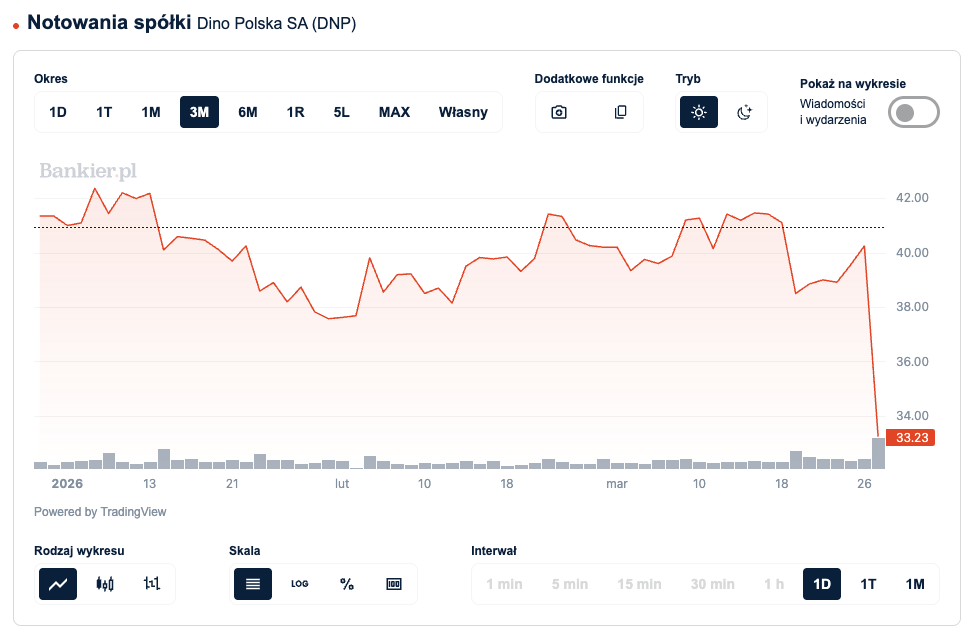Select OHLC bar chart type icon
Image resolution: width=972 pixels, height=635 pixels.
[x=151, y=584]
